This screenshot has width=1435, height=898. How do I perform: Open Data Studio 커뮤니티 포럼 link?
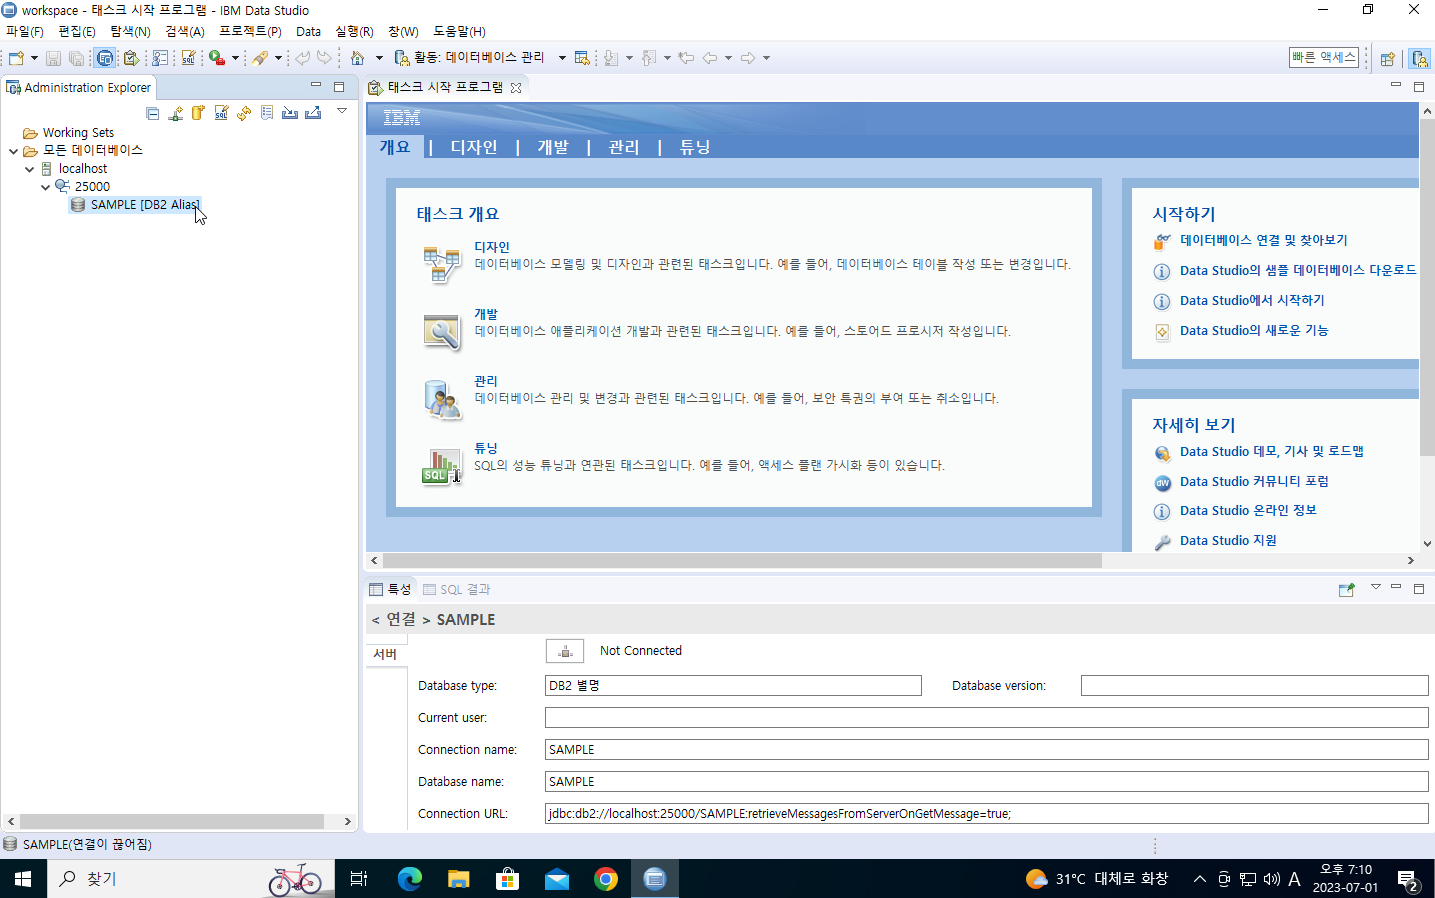coord(1254,481)
